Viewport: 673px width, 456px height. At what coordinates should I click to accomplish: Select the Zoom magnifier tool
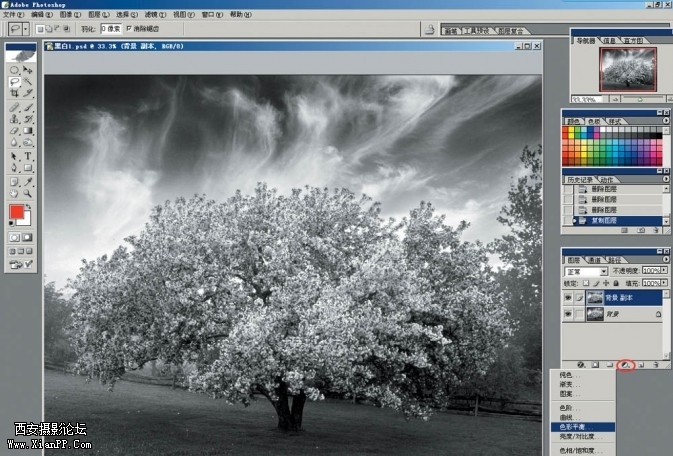click(x=28, y=194)
